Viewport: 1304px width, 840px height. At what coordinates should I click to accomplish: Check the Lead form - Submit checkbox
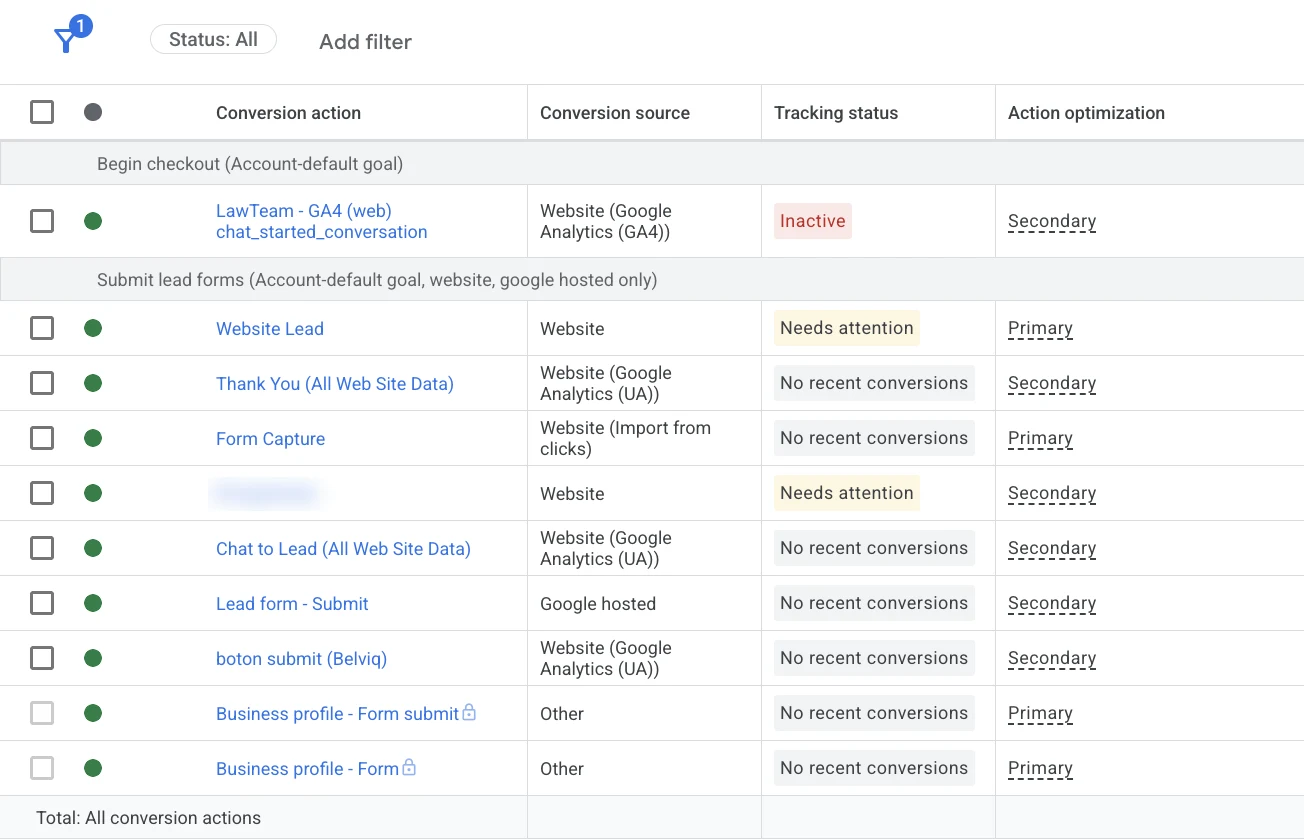42,603
